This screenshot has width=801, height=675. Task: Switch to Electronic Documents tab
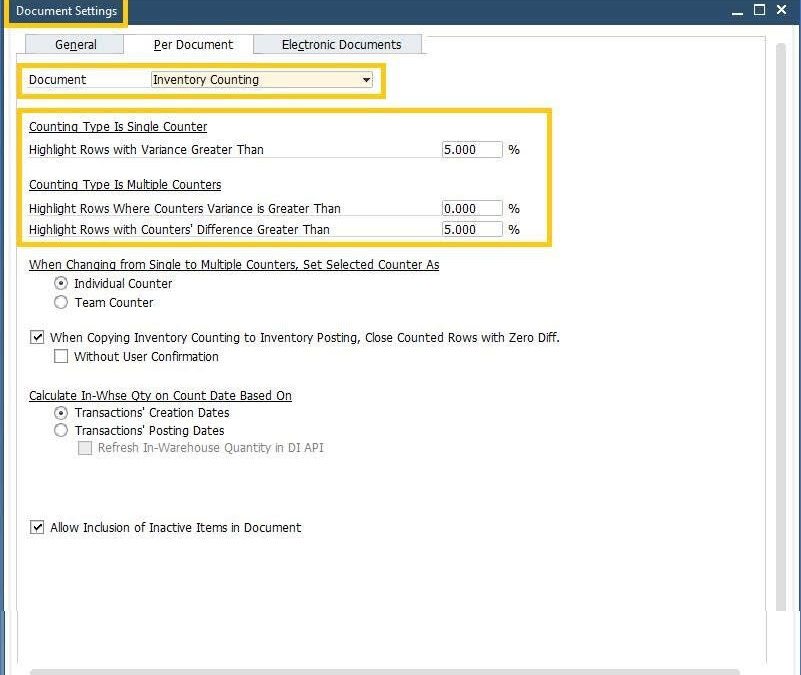[x=341, y=45]
